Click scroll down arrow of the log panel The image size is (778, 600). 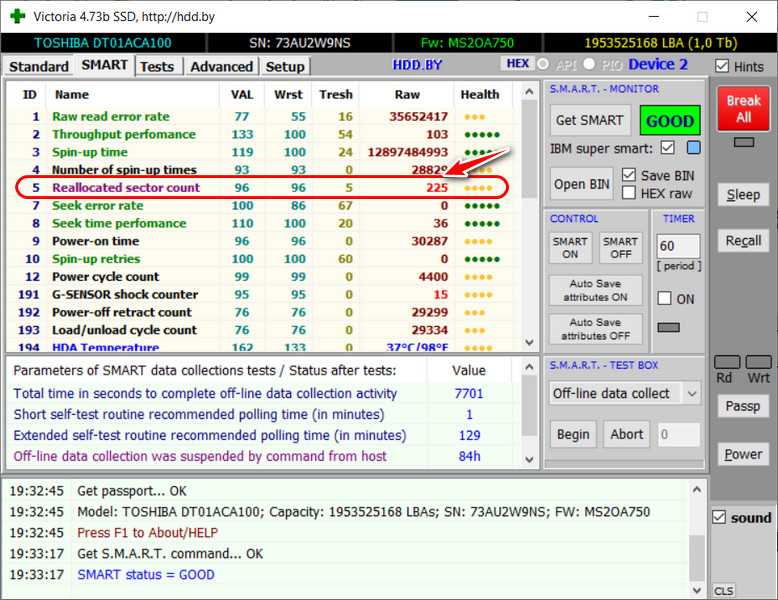(x=697, y=590)
